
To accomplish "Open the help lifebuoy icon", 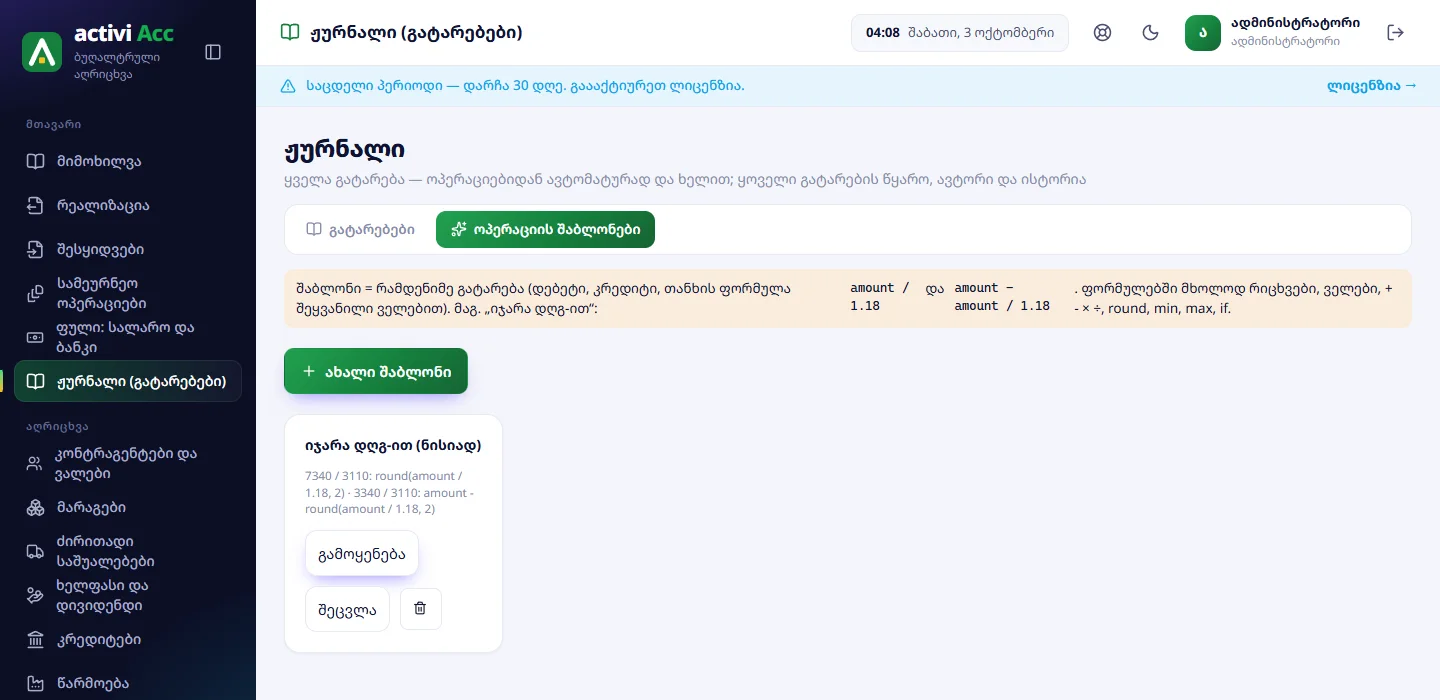I will pos(1103,33).
